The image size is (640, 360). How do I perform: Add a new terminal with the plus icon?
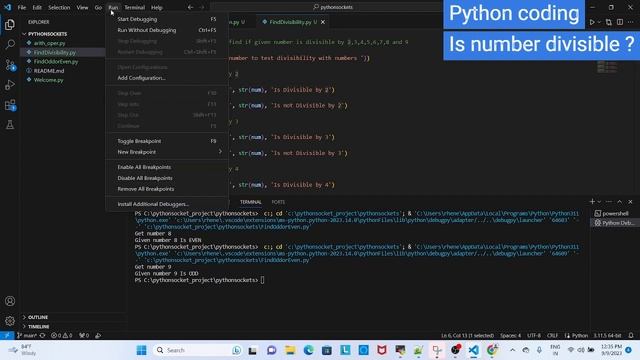click(592, 202)
